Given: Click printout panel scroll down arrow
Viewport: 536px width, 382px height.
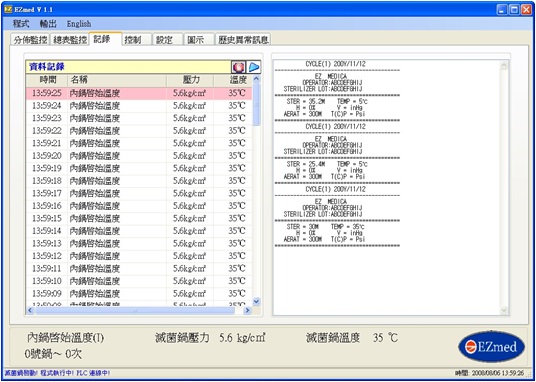Looking at the screenshot, I should click(x=504, y=310).
